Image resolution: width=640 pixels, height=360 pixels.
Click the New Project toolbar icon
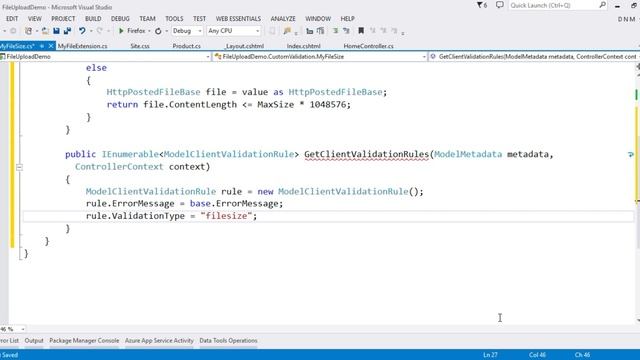point(28,31)
